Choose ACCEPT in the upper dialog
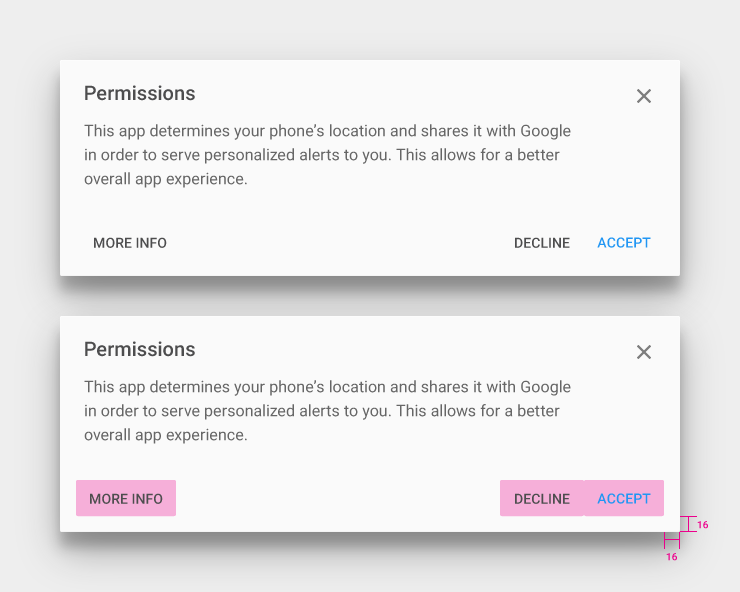 point(624,243)
